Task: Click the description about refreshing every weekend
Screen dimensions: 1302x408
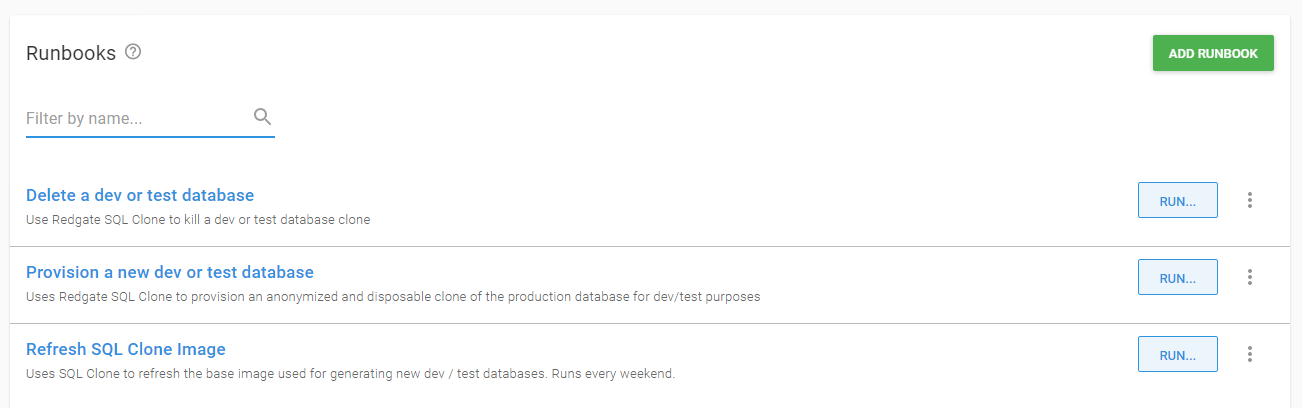Action: click(350, 374)
